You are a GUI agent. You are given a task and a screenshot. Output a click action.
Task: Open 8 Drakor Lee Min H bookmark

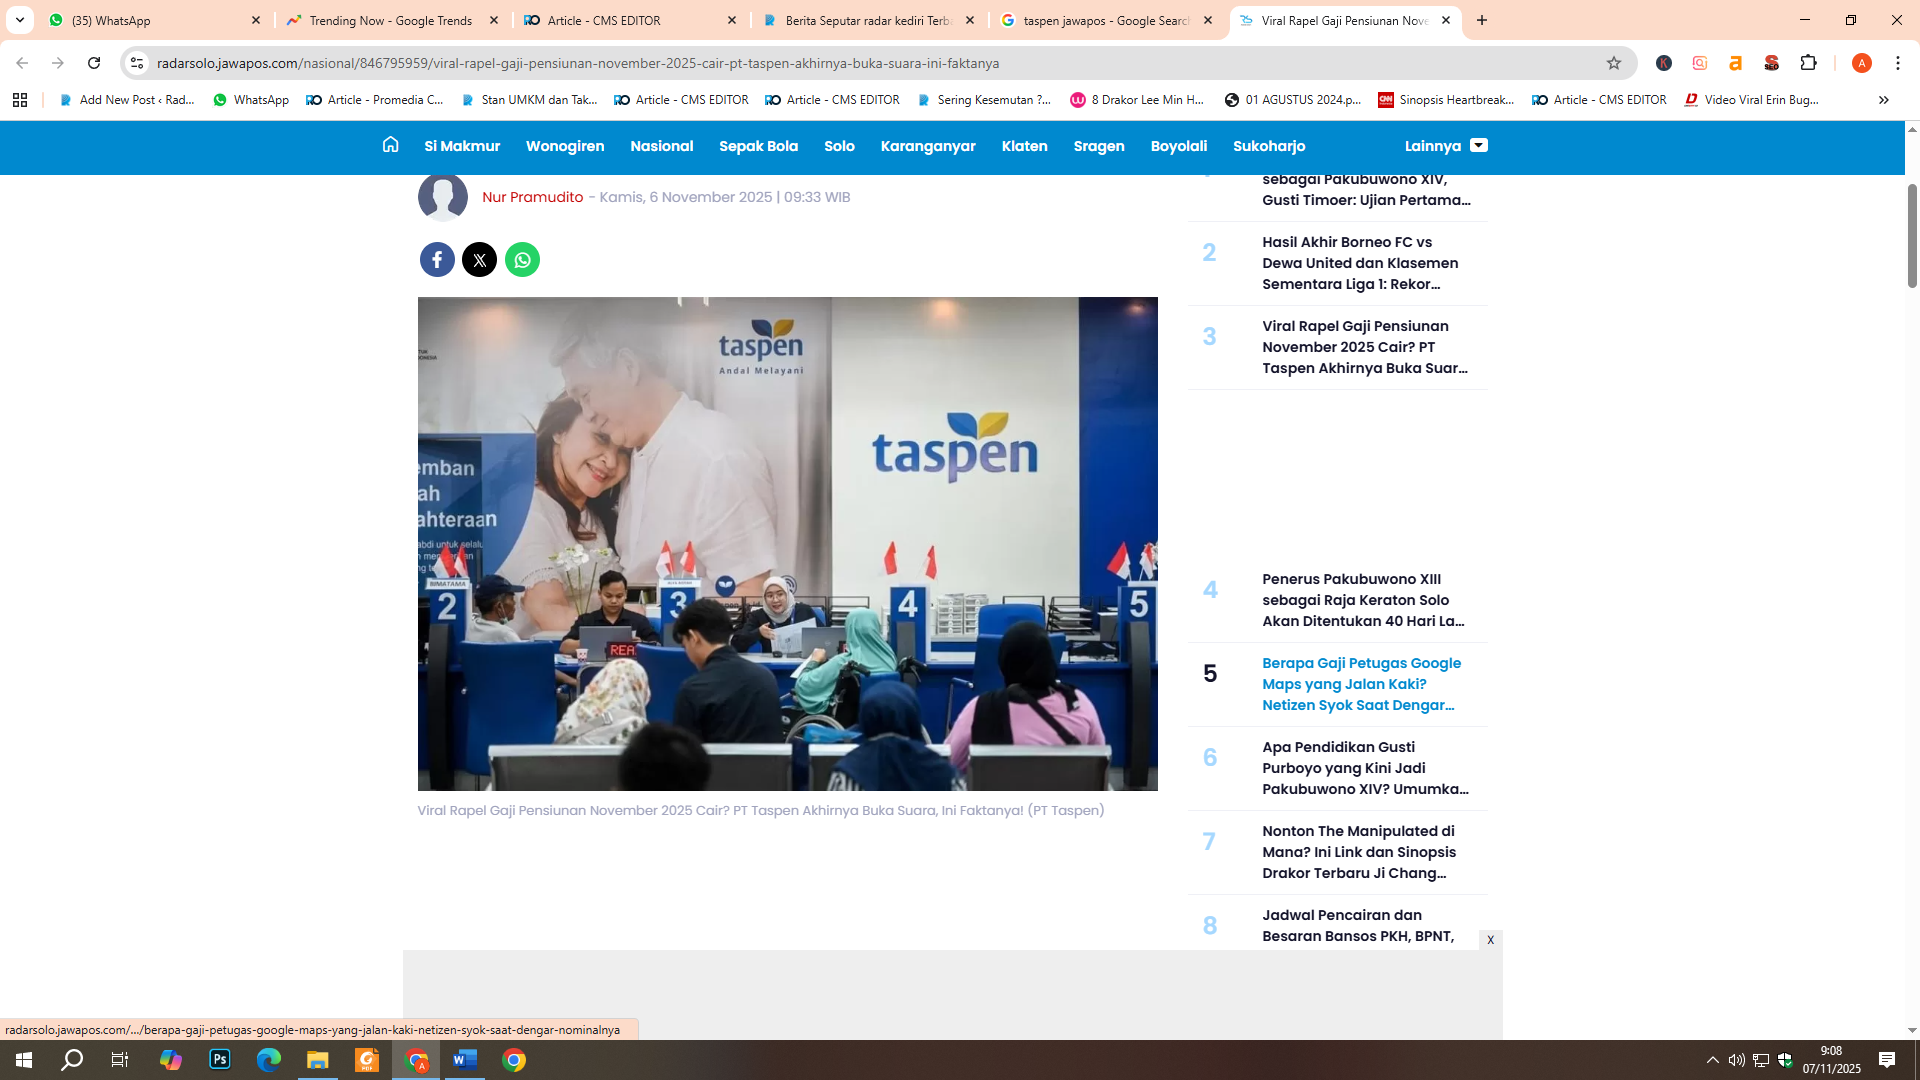click(x=1137, y=100)
